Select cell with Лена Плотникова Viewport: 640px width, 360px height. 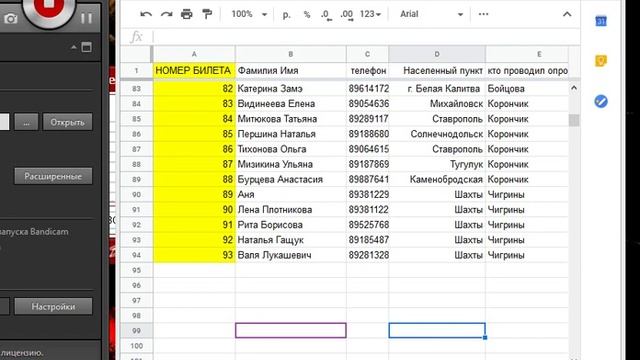(291, 209)
